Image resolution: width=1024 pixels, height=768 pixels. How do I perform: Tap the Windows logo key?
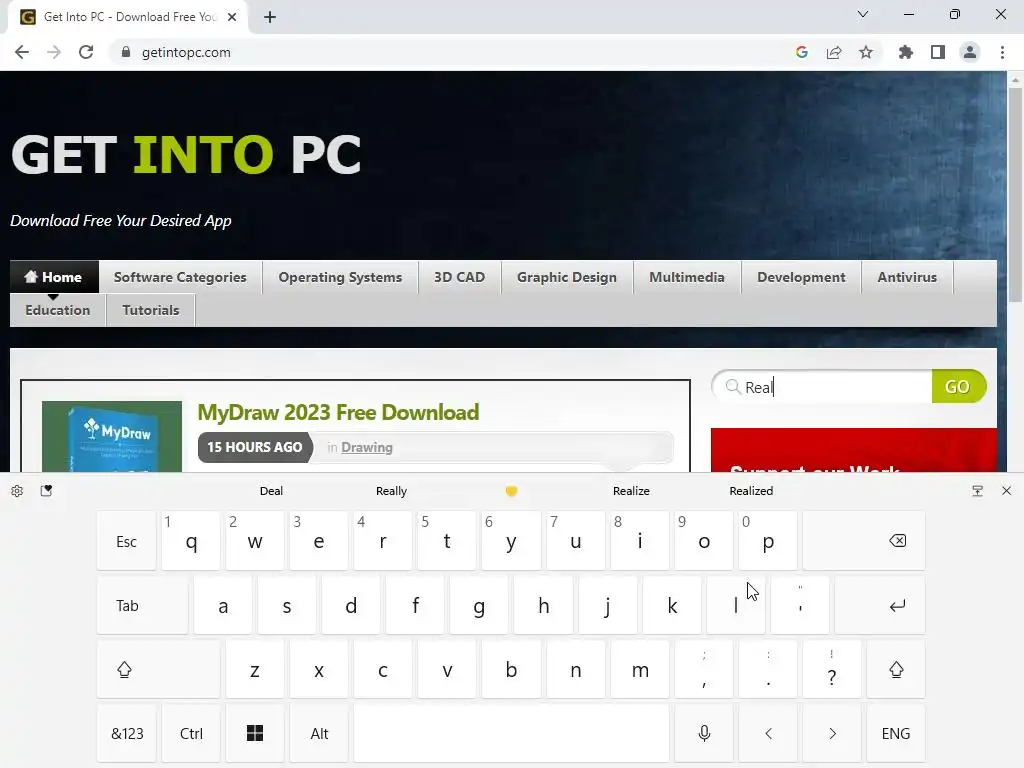tap(255, 733)
